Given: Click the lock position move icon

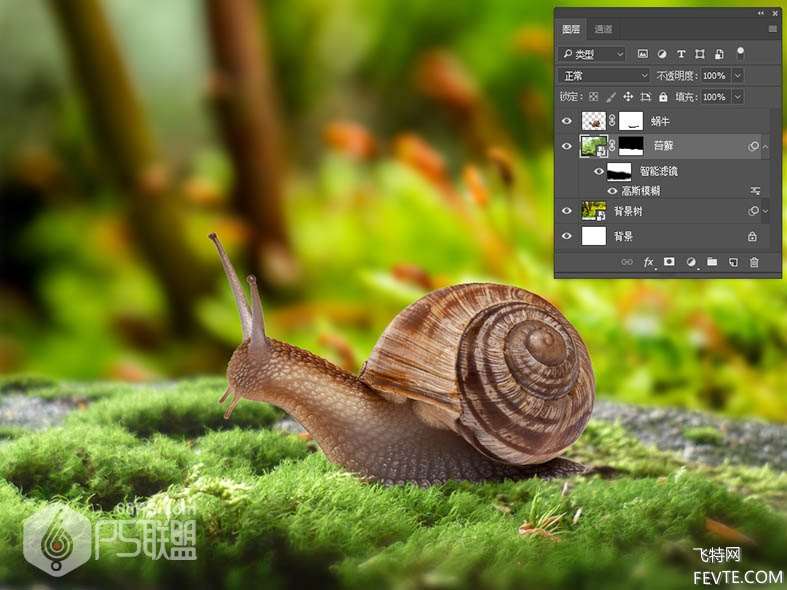Looking at the screenshot, I should (x=628, y=97).
